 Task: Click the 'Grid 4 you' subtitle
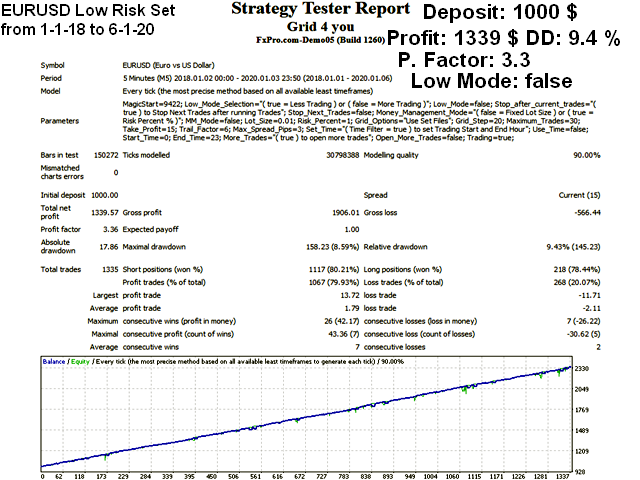(320, 27)
